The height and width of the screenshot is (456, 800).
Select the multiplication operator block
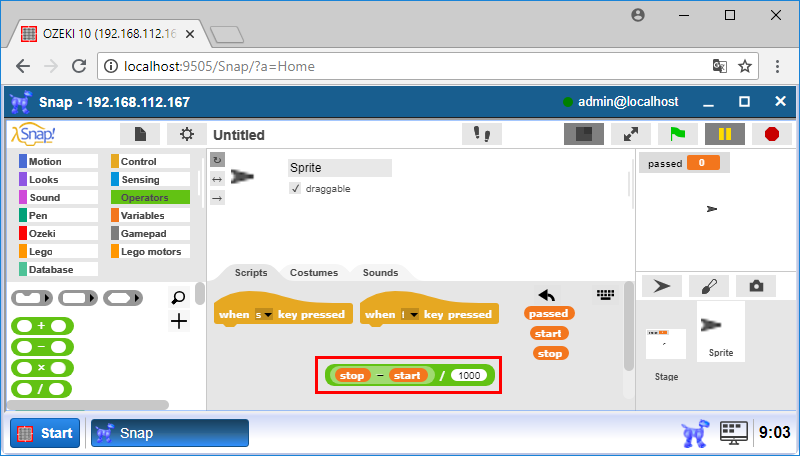pos(42,368)
